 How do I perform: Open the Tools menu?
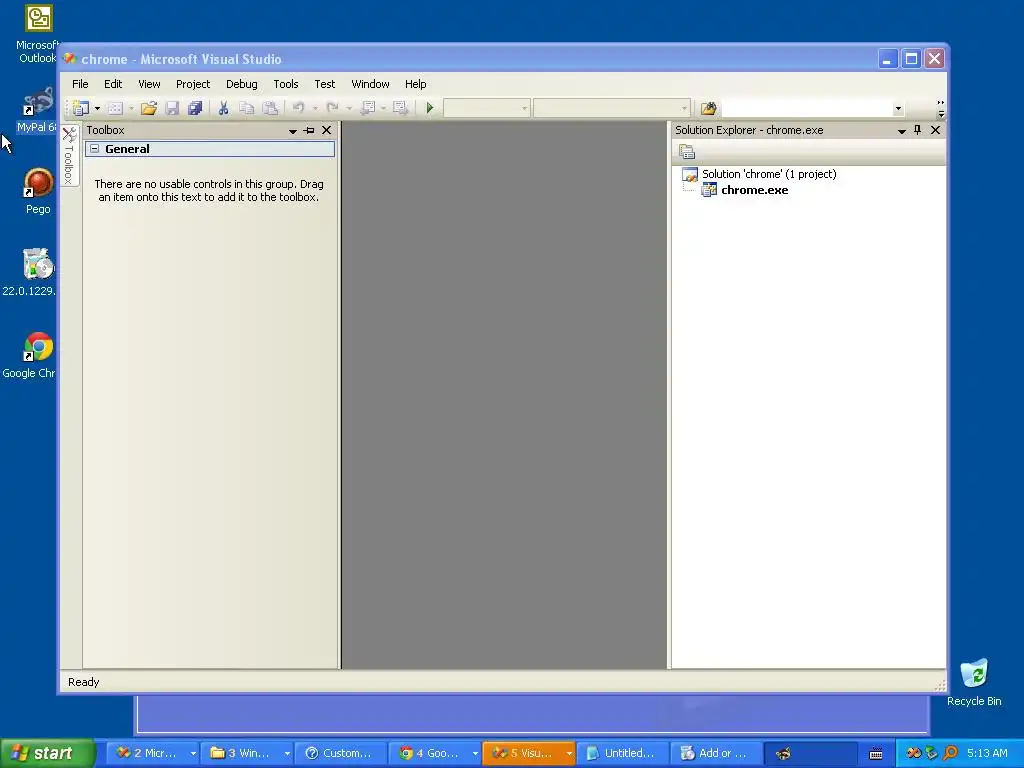(285, 84)
